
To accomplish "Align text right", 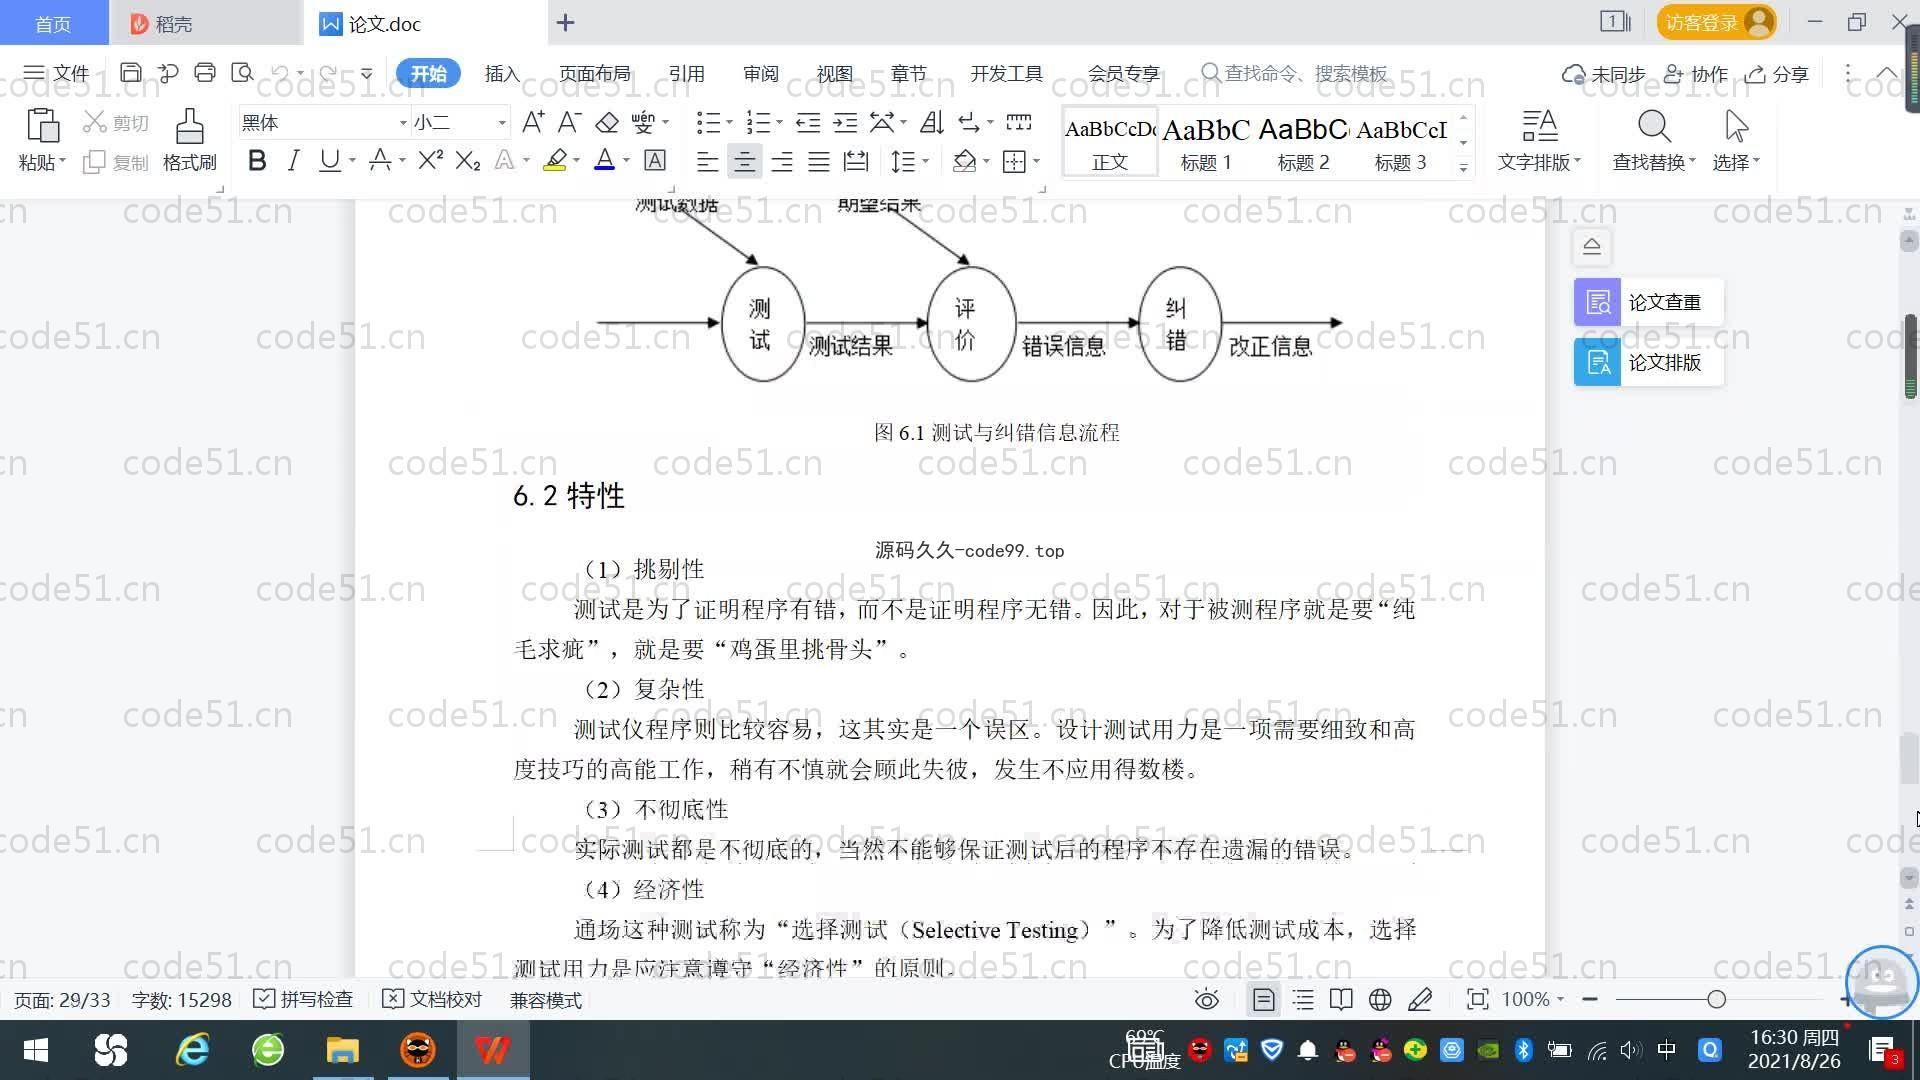I will pos(782,161).
